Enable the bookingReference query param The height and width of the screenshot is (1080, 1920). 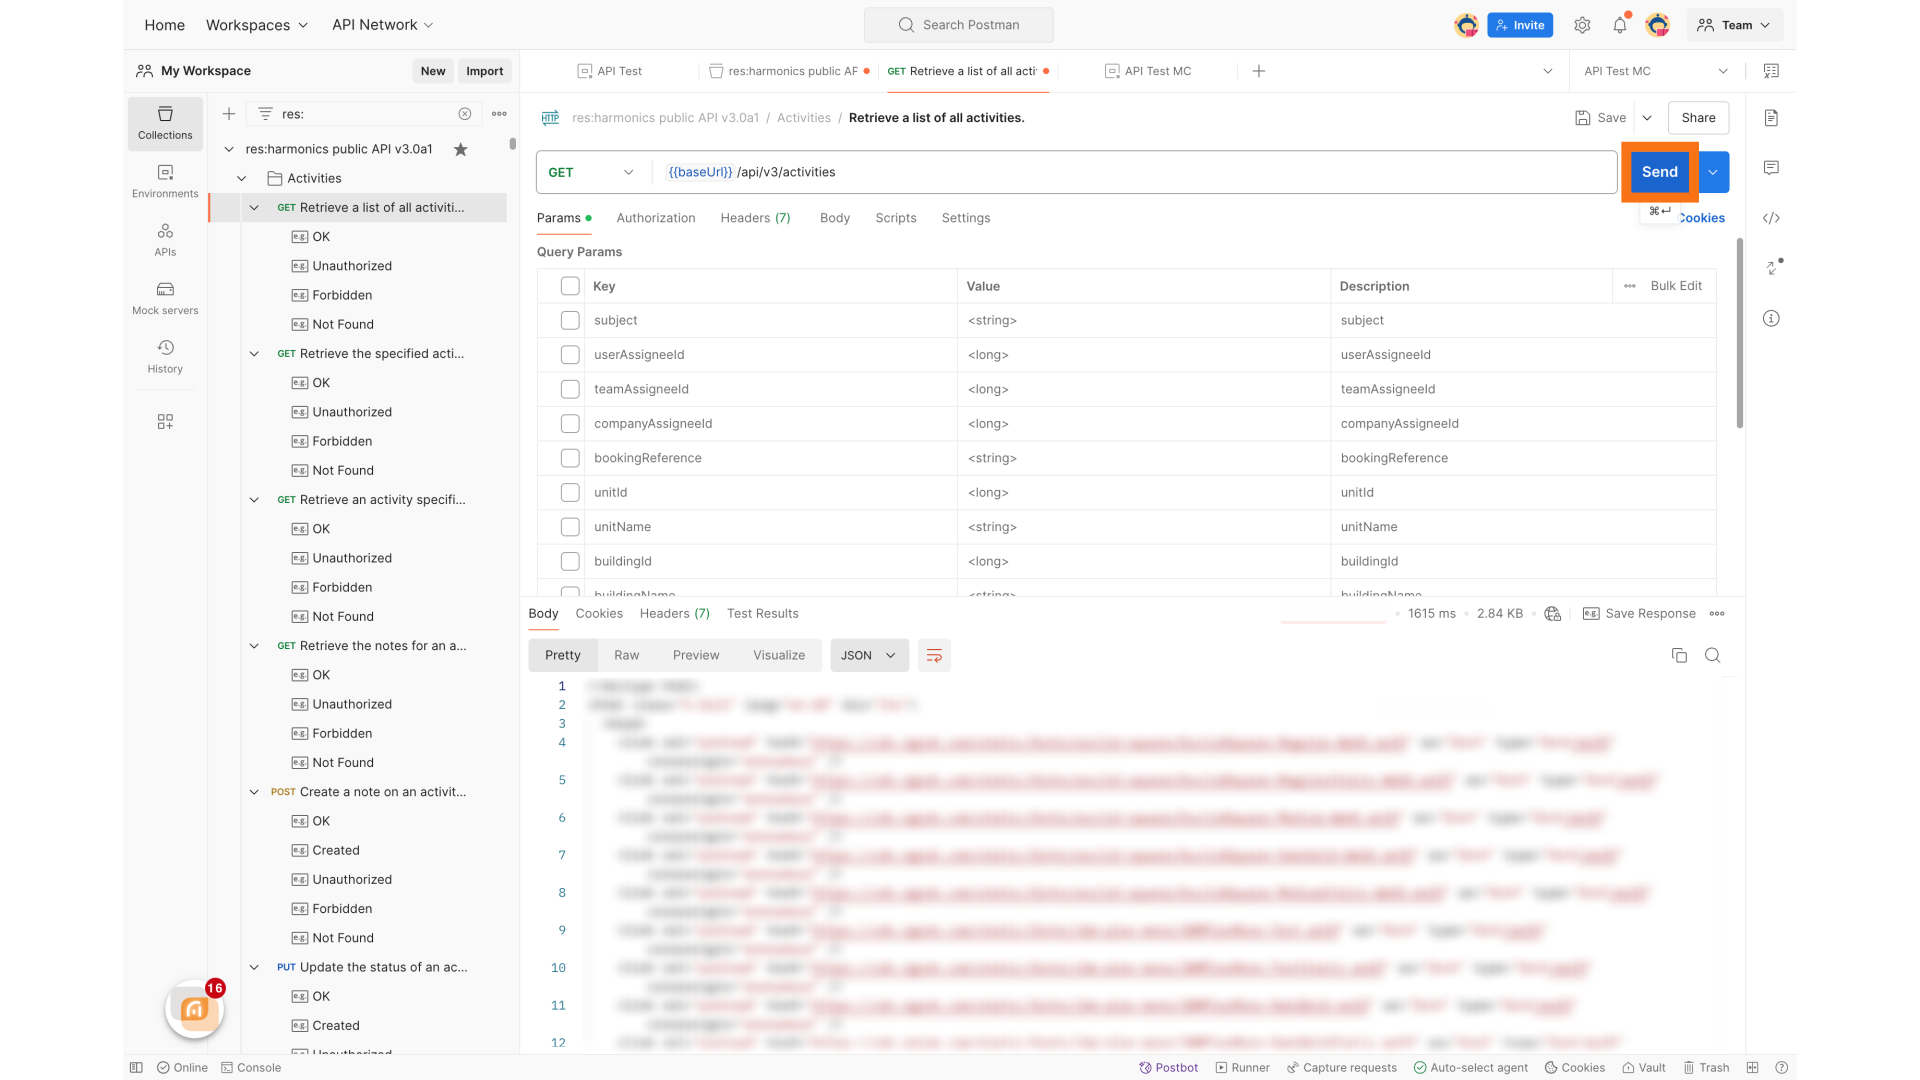coord(570,458)
